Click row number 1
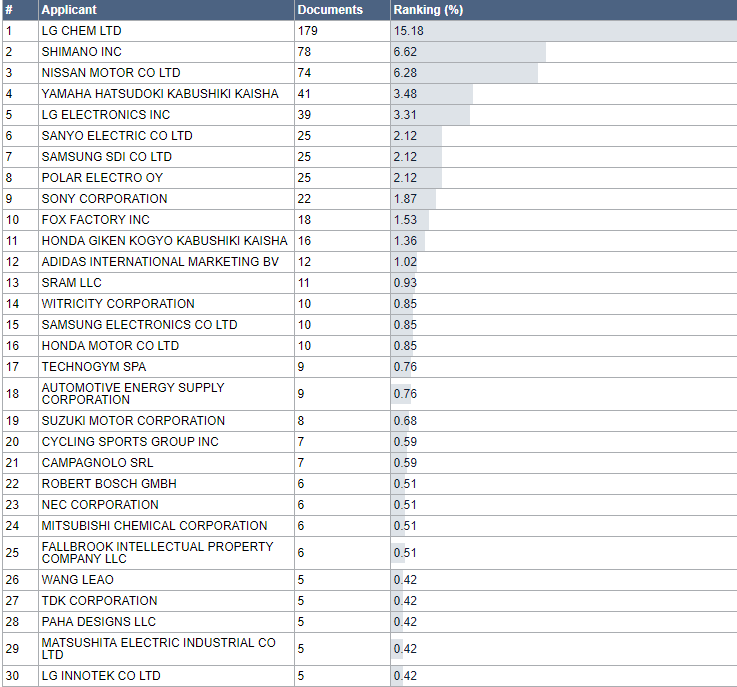 [9, 31]
